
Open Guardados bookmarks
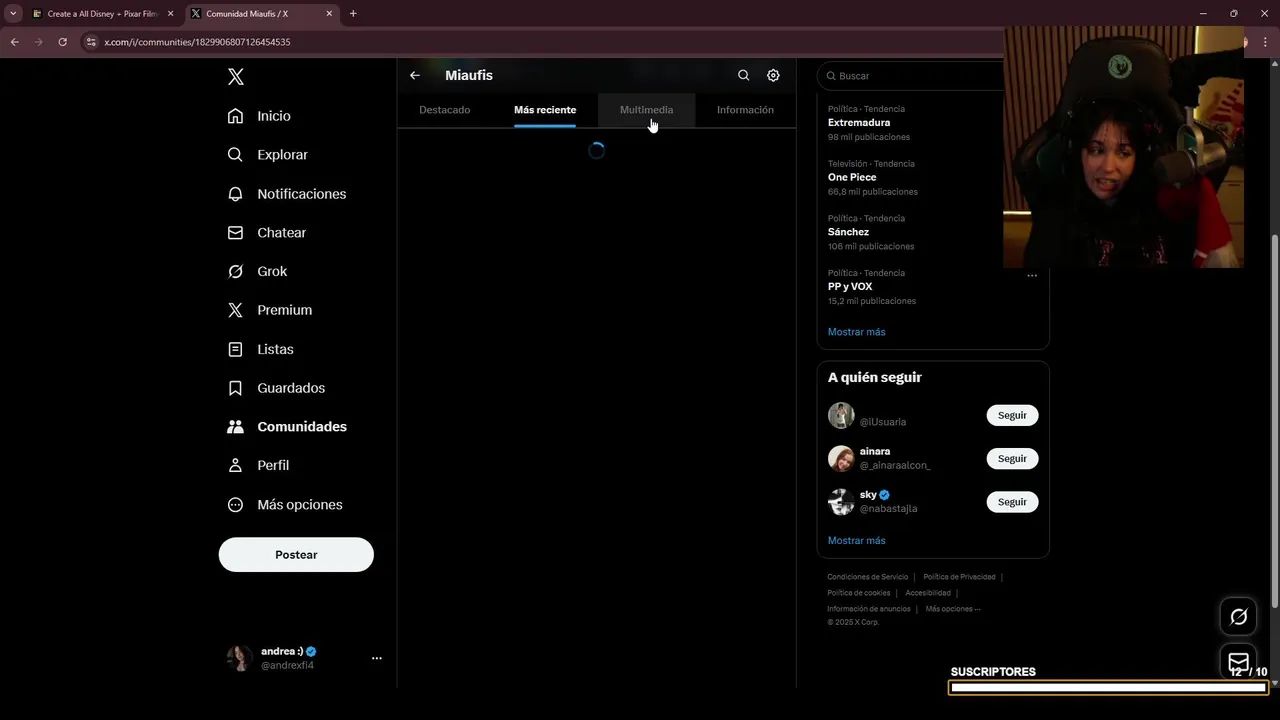point(276,388)
